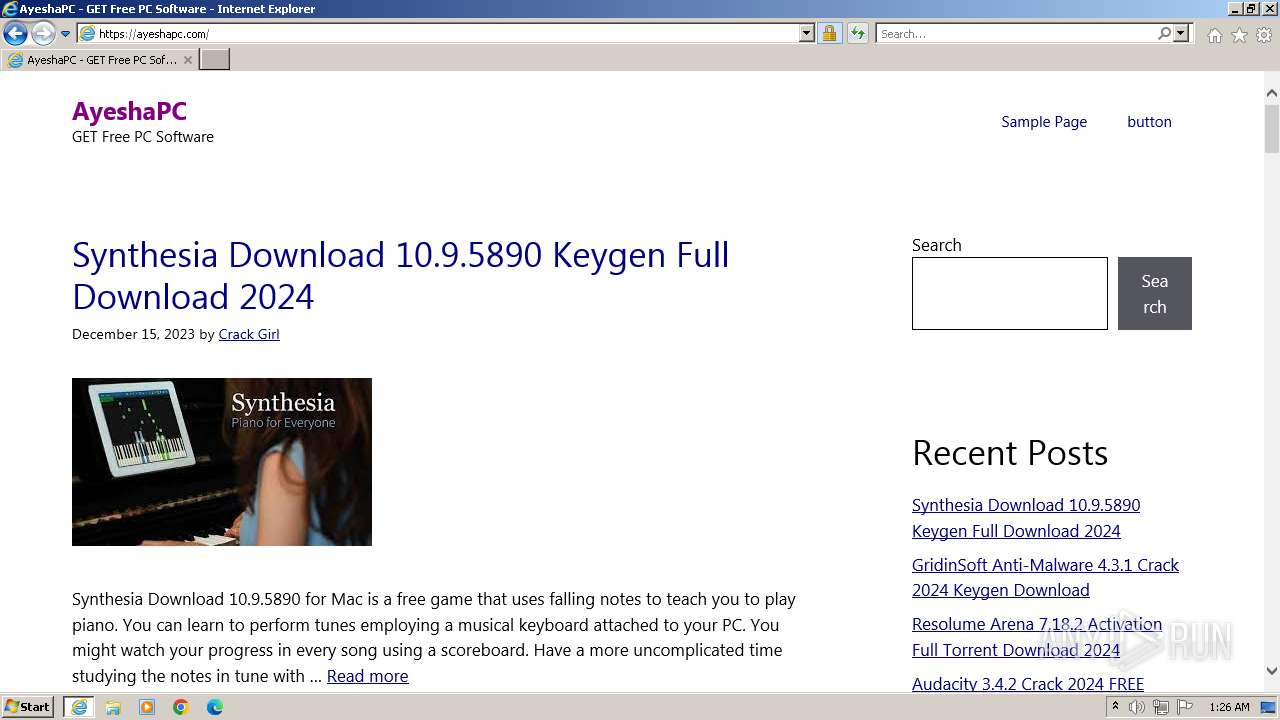Click the Recent Posts heading
Screen dimensions: 1280x720
point(1010,453)
